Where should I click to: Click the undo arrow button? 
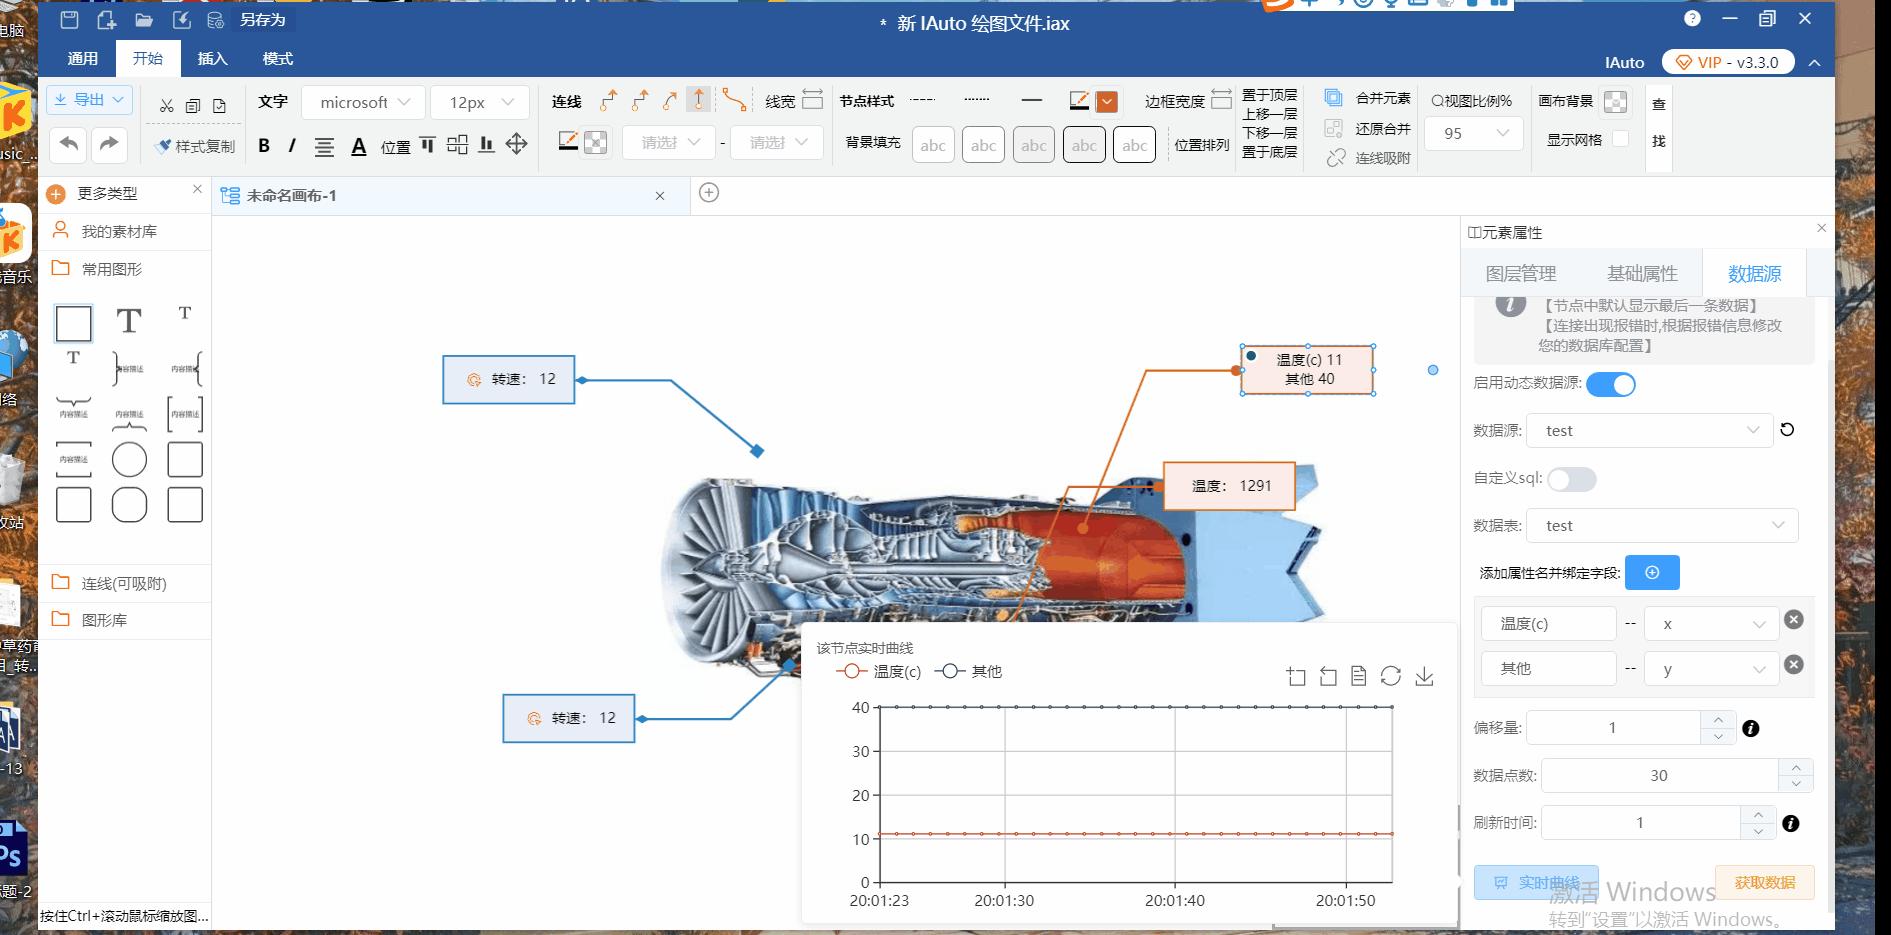[x=69, y=144]
